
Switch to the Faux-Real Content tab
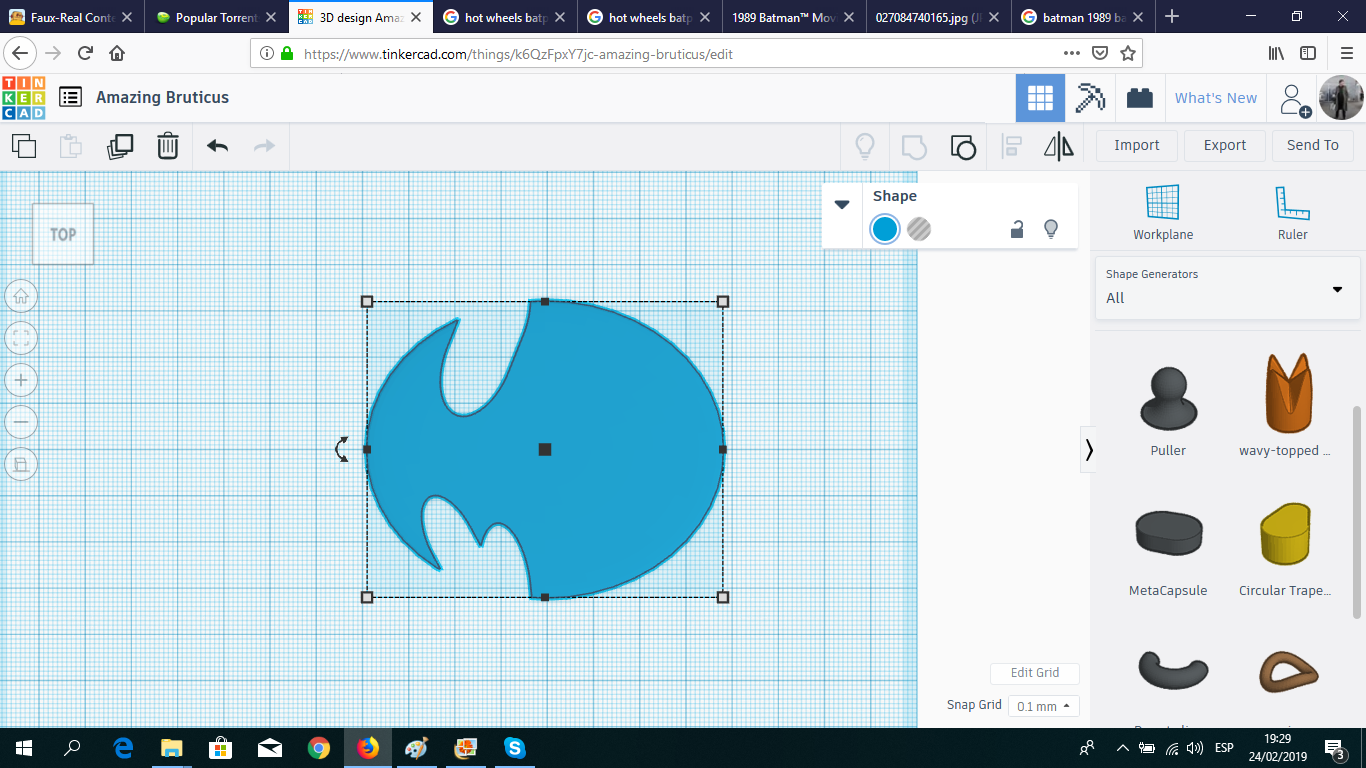[x=72, y=17]
